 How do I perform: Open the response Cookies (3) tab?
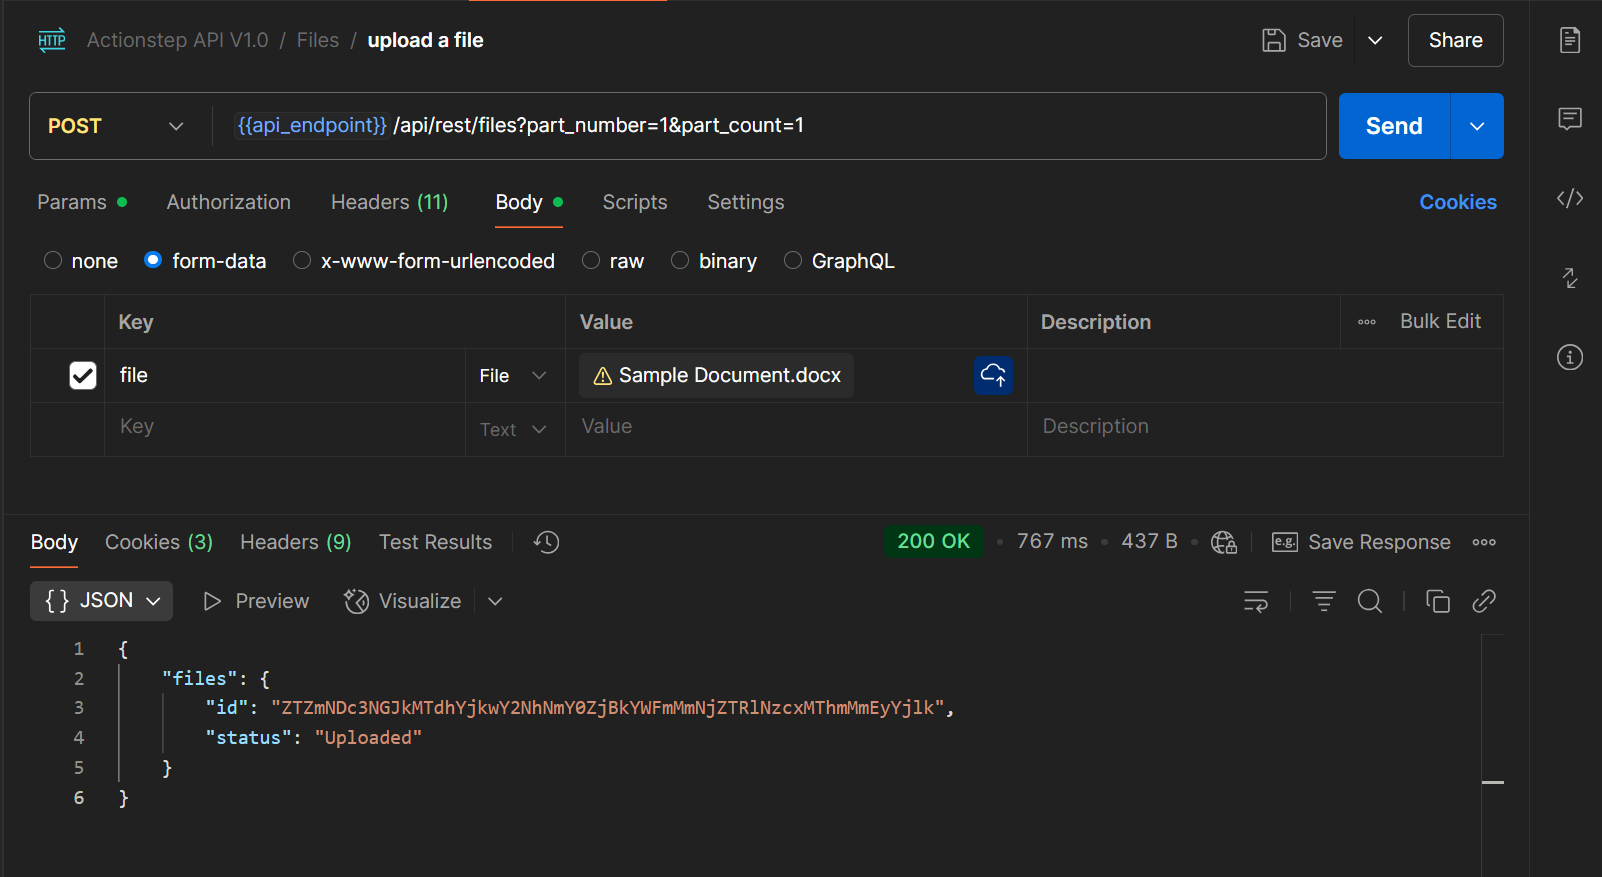[159, 542]
